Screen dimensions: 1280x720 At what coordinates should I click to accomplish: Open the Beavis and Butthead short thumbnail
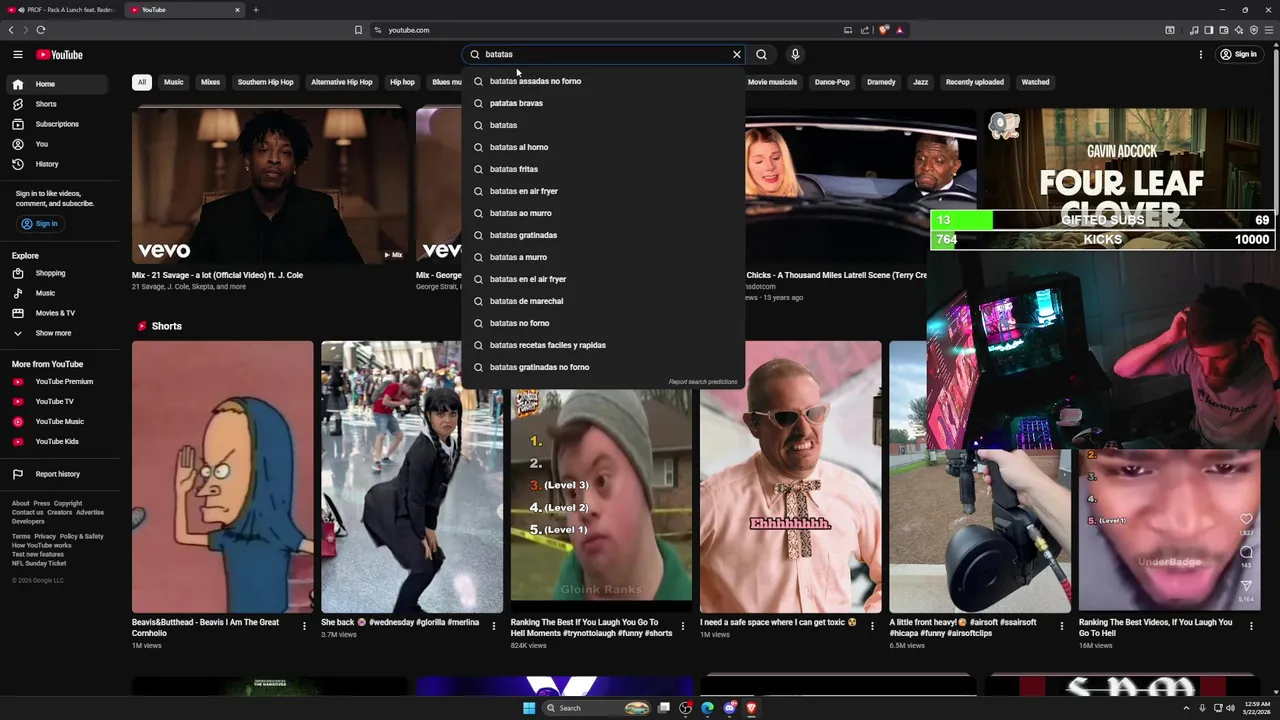(x=222, y=477)
